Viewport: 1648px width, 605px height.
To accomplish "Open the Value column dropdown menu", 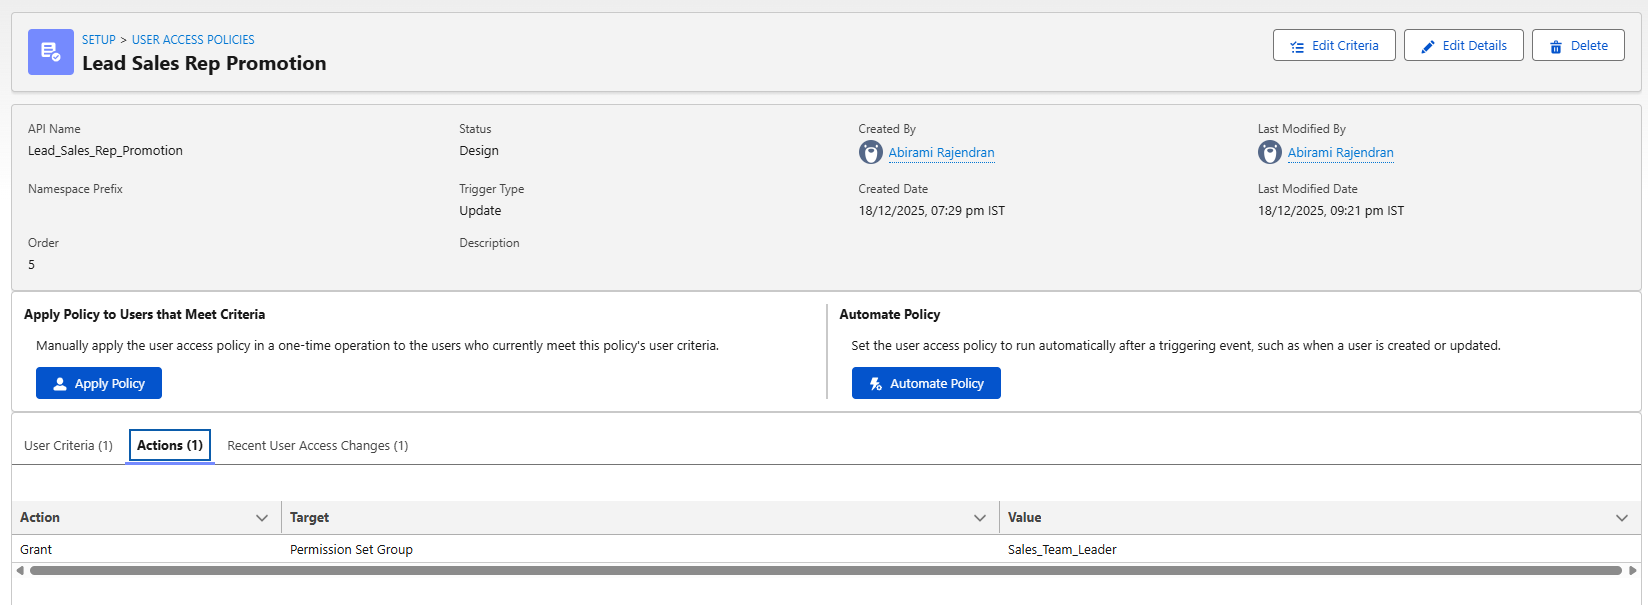I will pos(1621,518).
